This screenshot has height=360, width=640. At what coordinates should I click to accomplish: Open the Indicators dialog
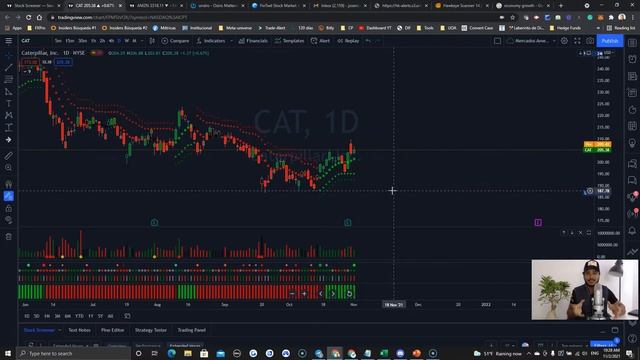coord(211,41)
